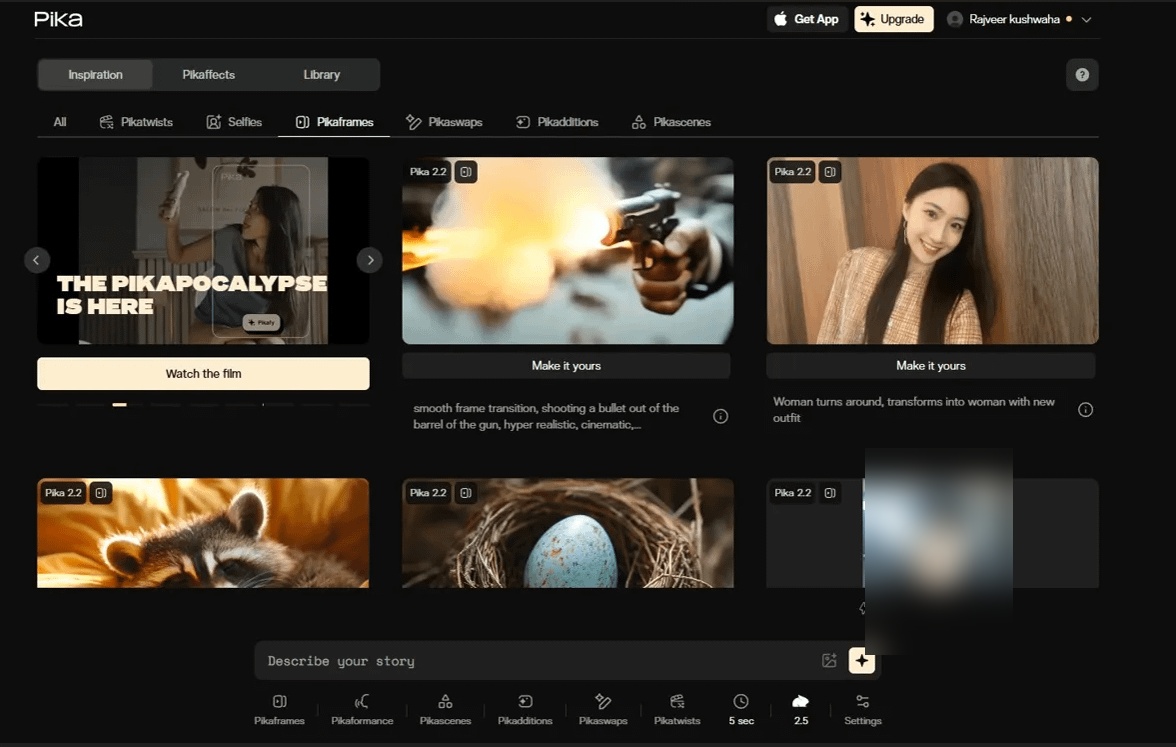Select the Pikaswaps filter tab
Image resolution: width=1176 pixels, height=747 pixels.
(444, 122)
